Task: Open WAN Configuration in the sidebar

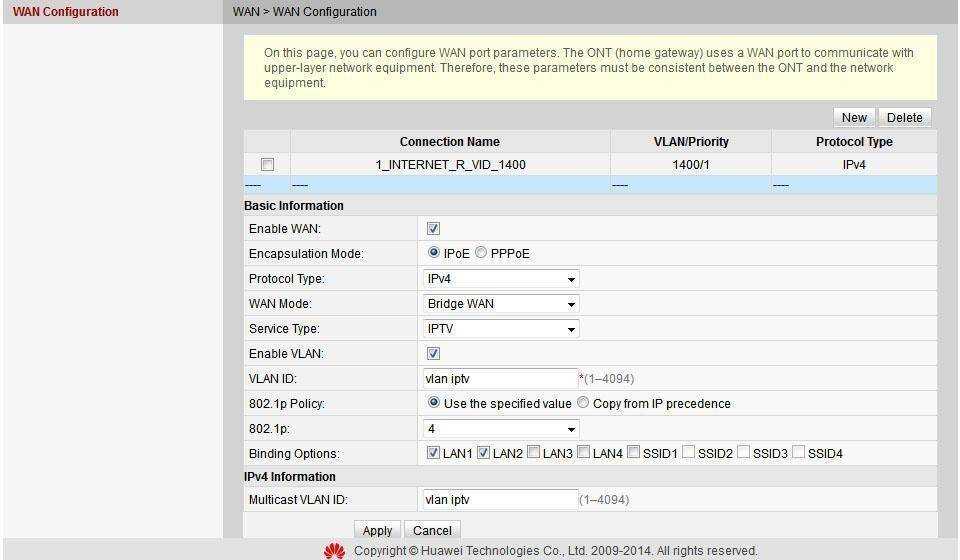Action: (66, 12)
